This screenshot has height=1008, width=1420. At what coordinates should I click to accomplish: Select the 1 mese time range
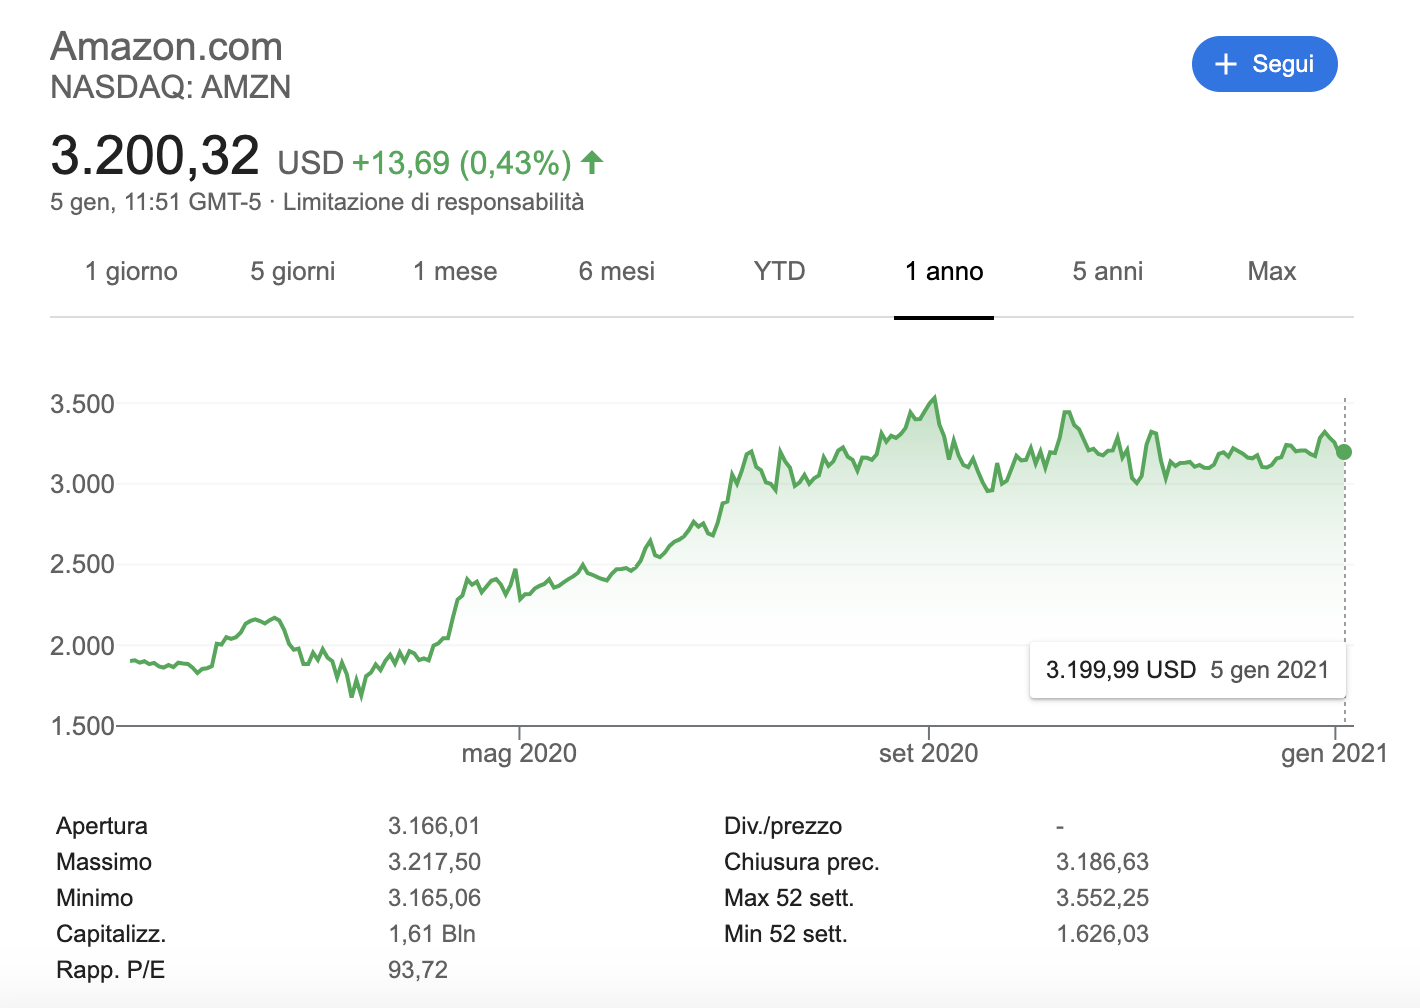[455, 271]
